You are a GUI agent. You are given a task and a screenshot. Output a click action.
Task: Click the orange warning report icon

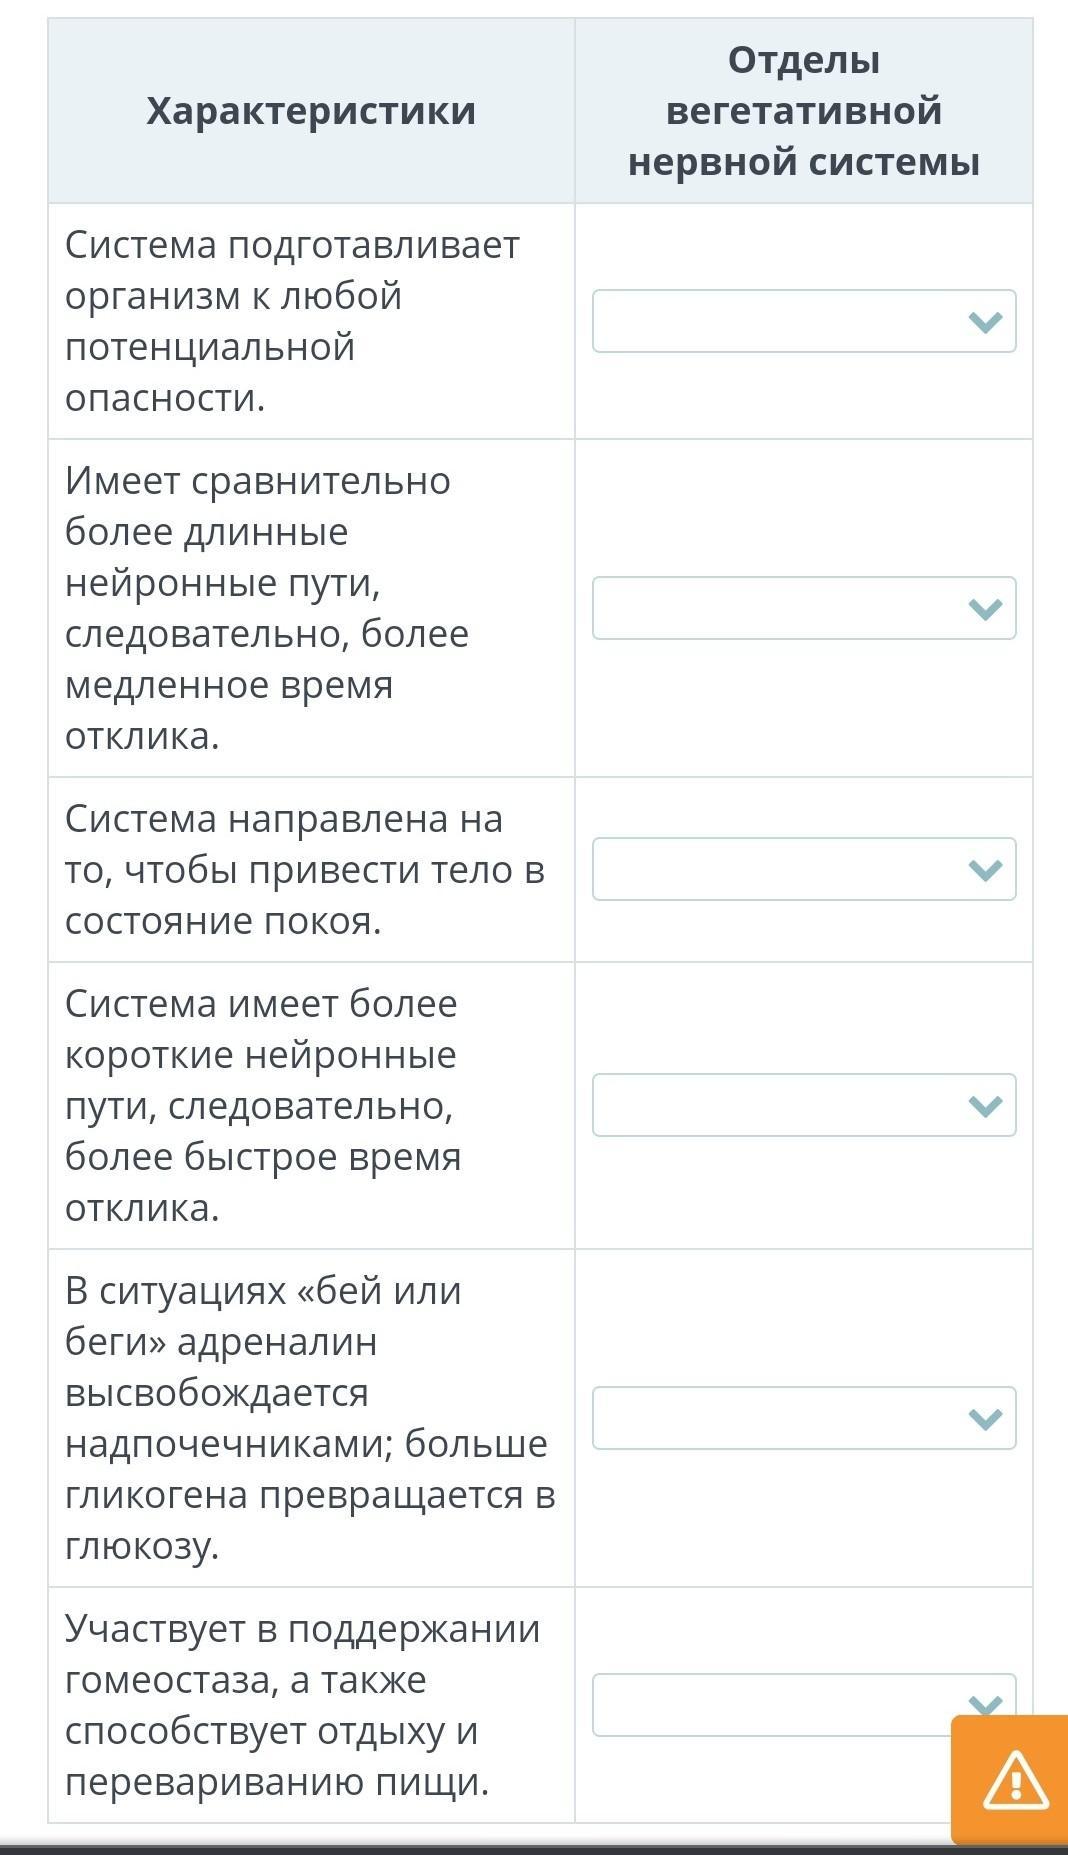tap(1014, 1780)
